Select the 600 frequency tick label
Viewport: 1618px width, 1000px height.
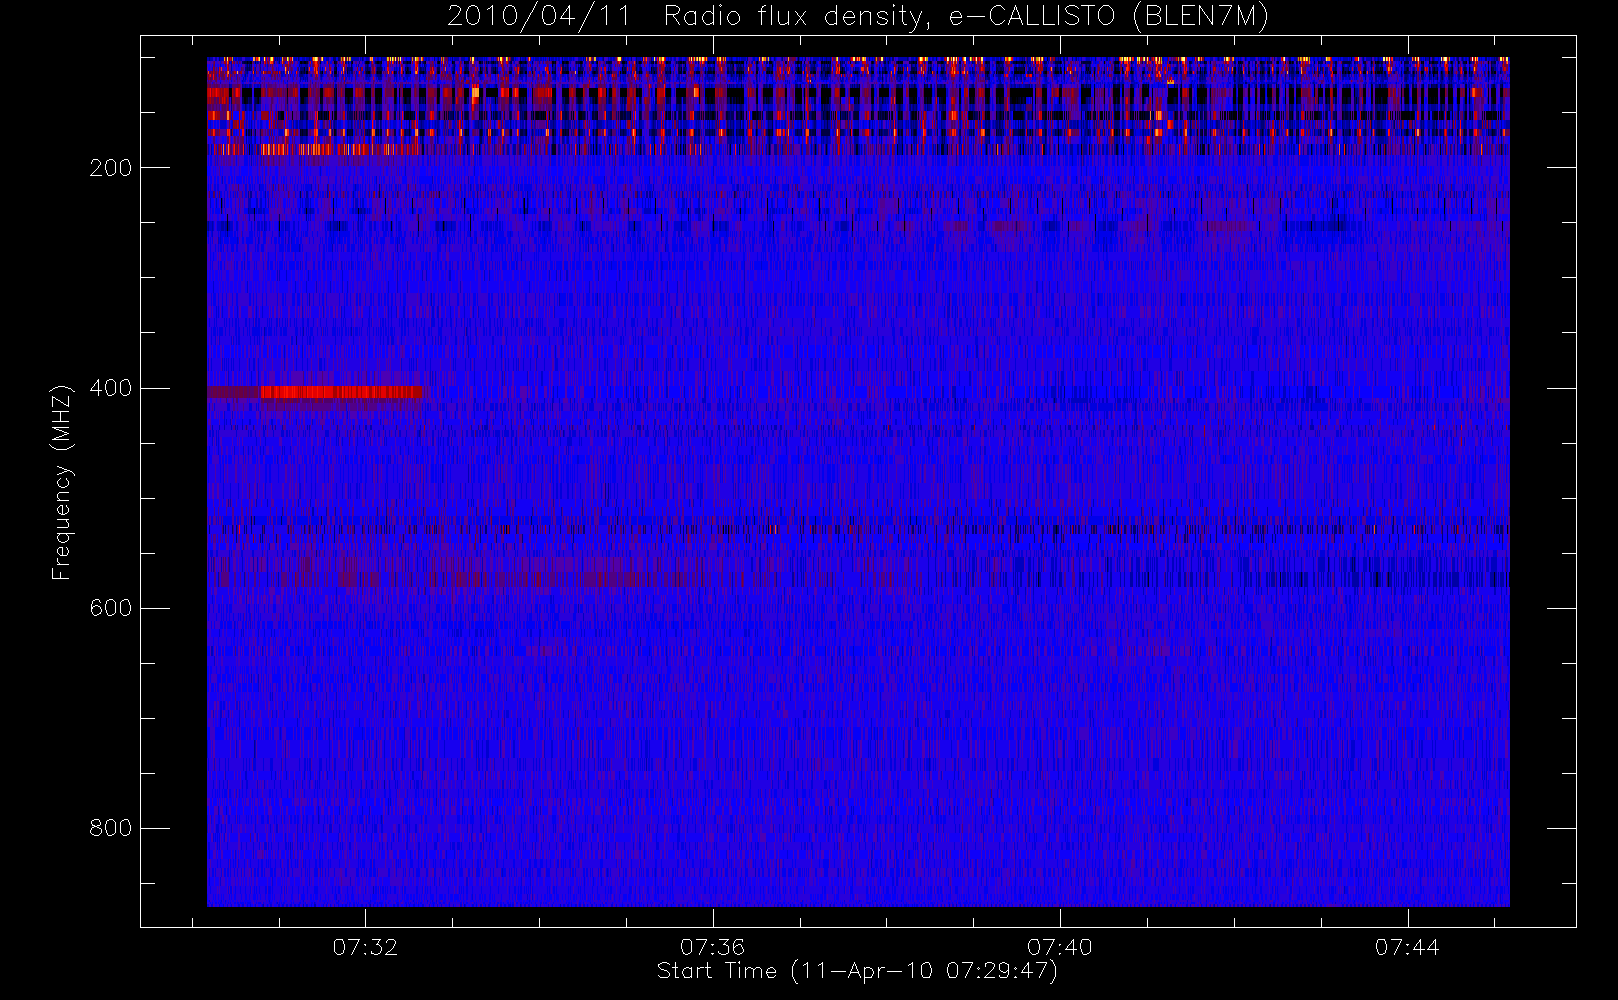click(x=111, y=608)
